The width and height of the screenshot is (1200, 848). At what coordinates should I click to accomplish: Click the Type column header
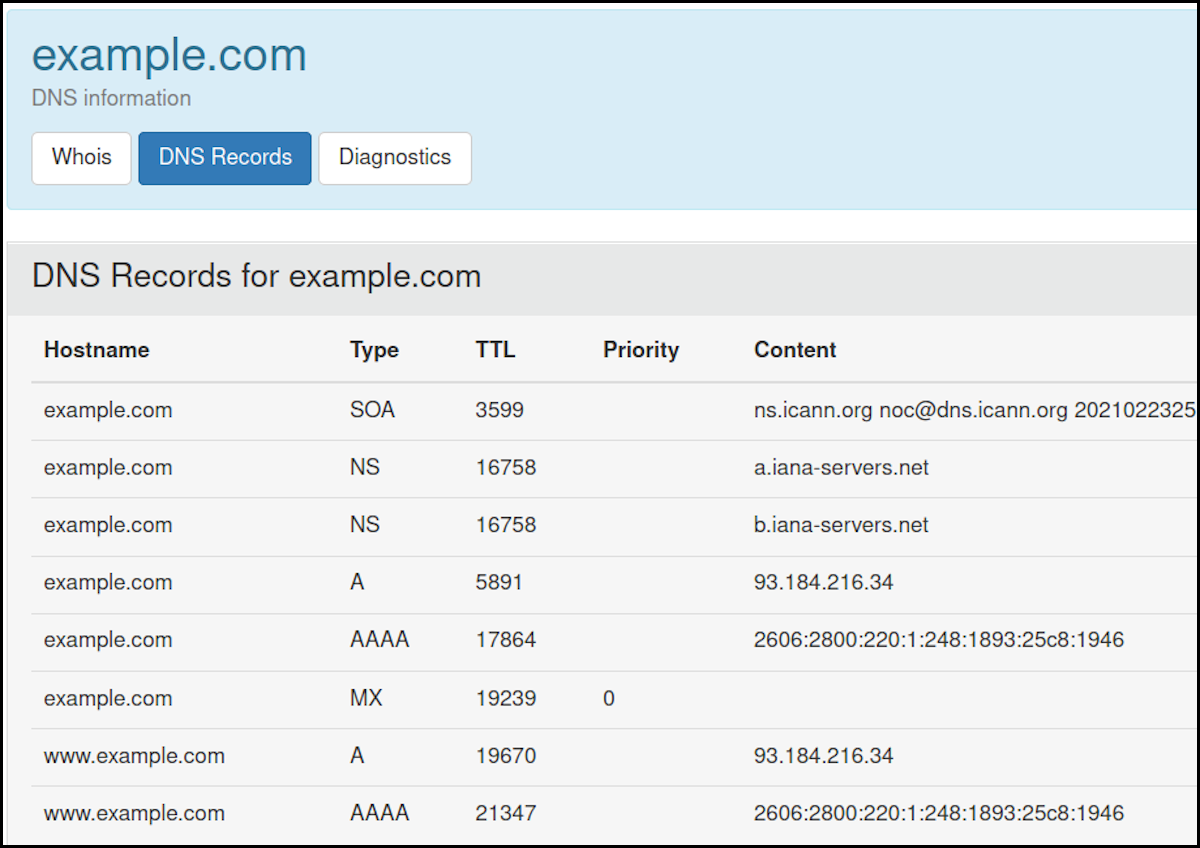pos(374,350)
